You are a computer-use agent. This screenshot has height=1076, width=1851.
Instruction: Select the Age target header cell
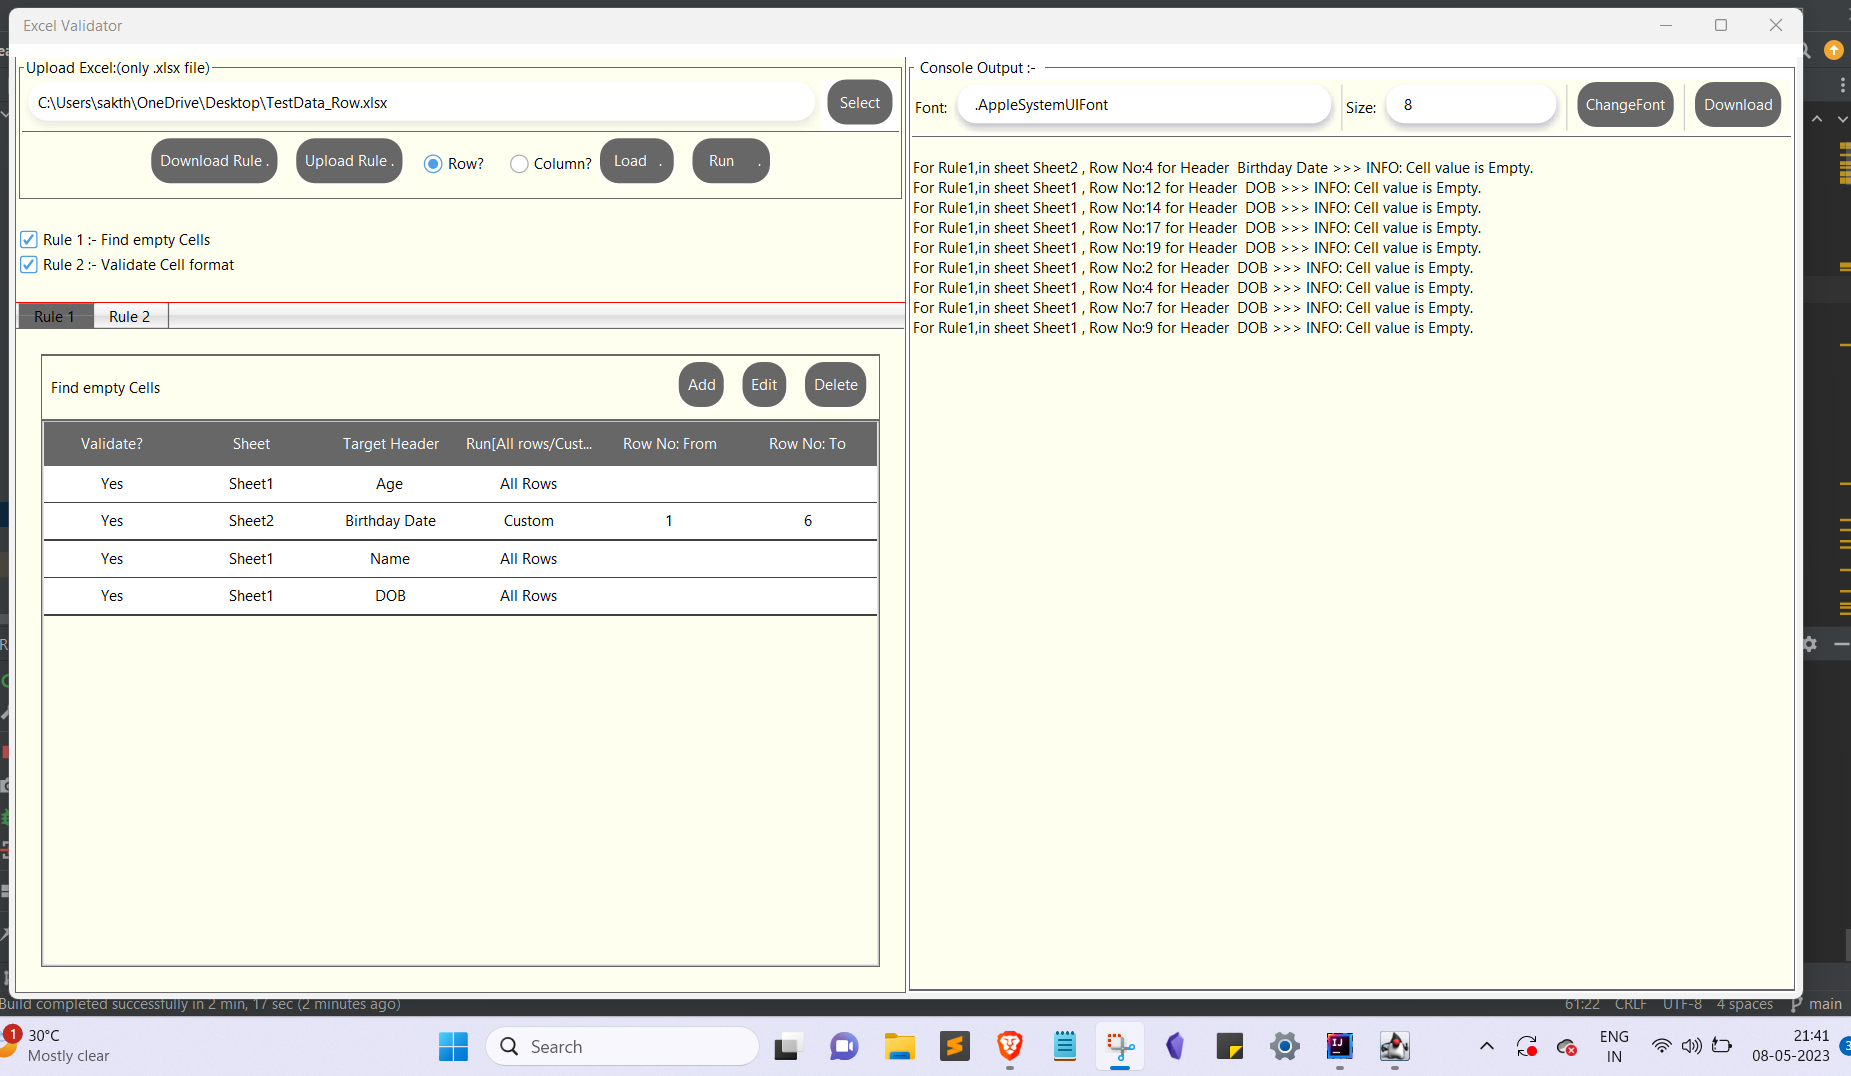[390, 484]
